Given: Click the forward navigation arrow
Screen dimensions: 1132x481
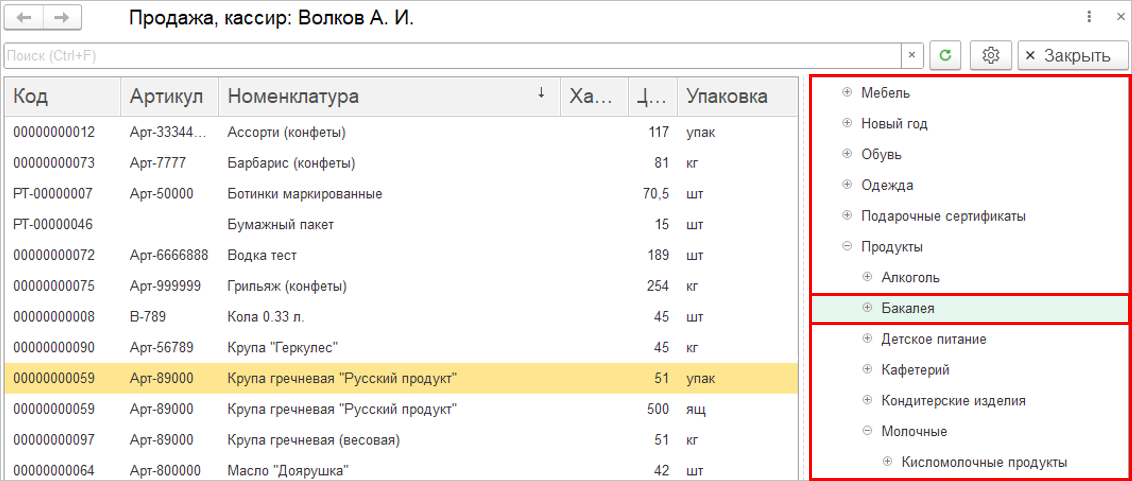Looking at the screenshot, I should 62,18.
